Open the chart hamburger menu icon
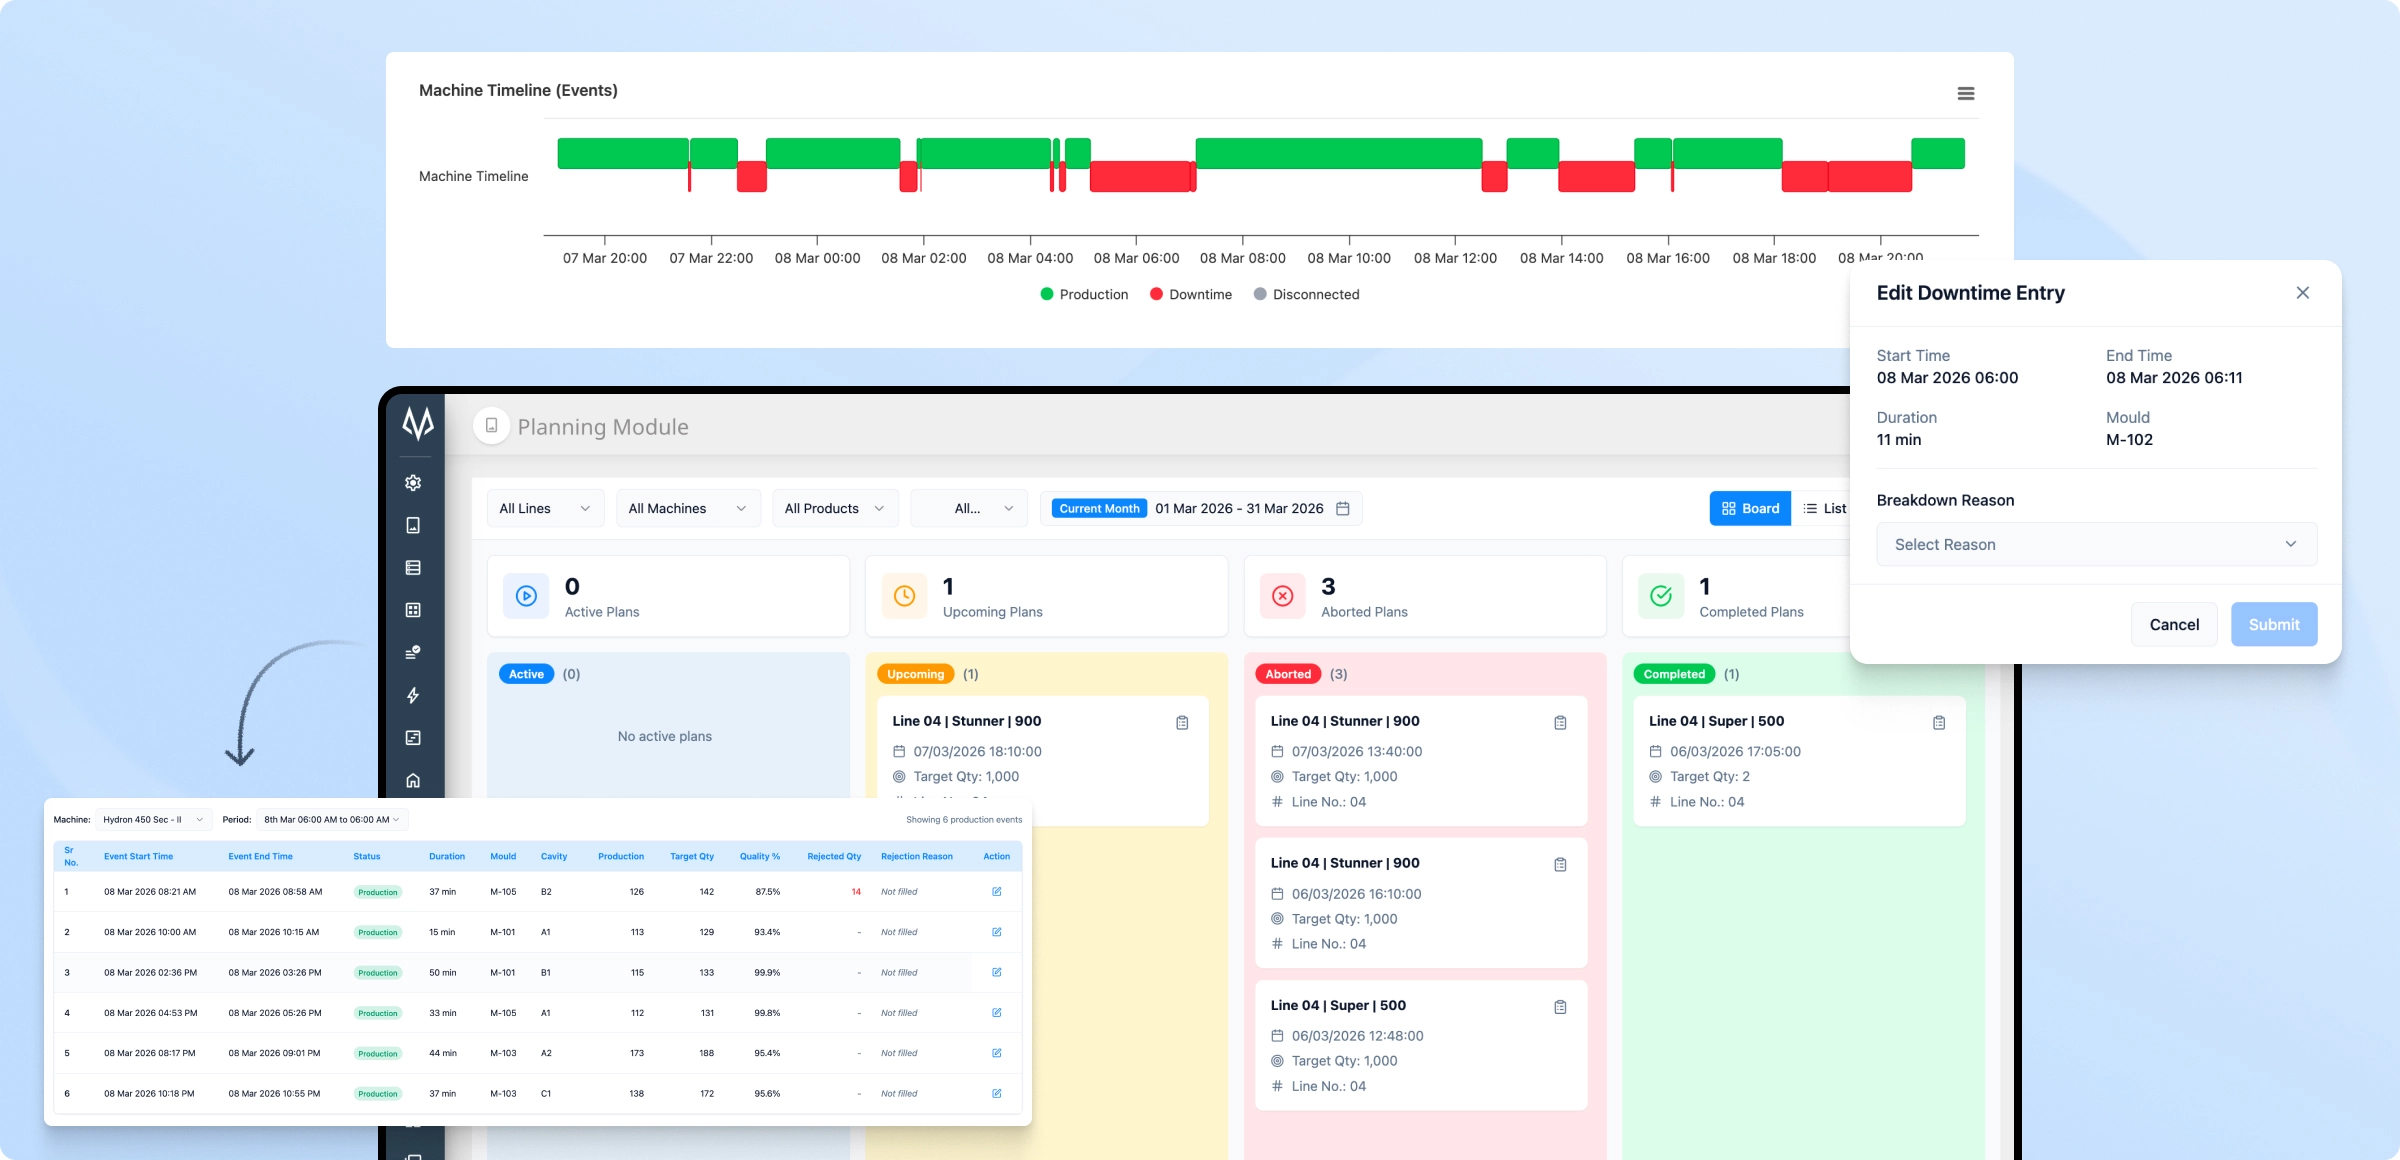Screen dimensions: 2400x1160 (1965, 93)
